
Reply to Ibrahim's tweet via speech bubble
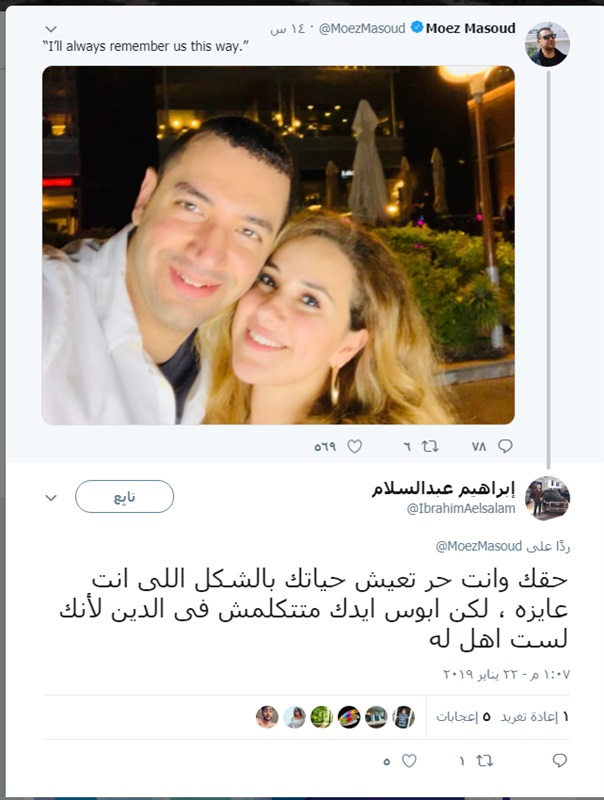point(560,761)
